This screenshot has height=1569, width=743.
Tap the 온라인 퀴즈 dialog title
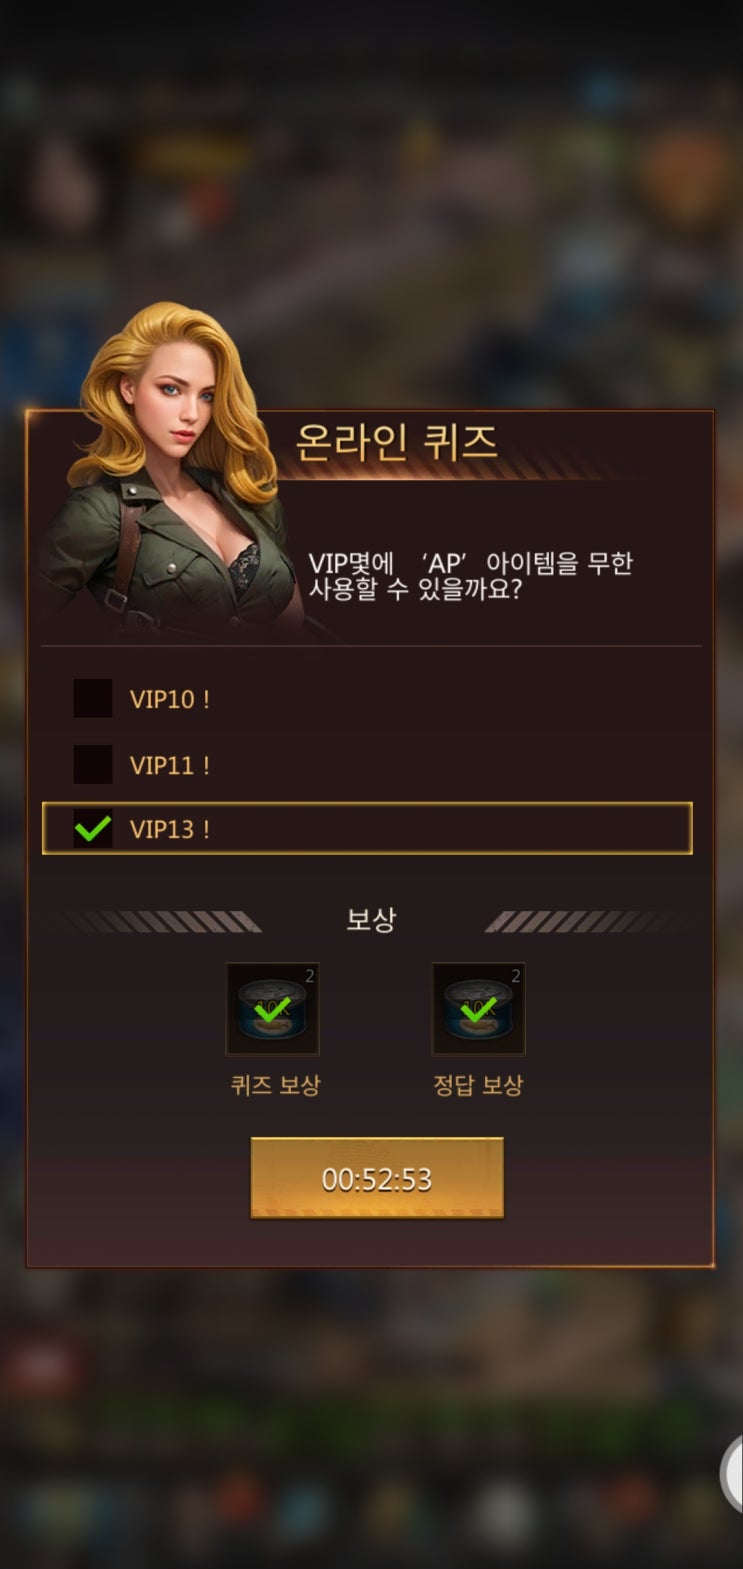coord(397,442)
